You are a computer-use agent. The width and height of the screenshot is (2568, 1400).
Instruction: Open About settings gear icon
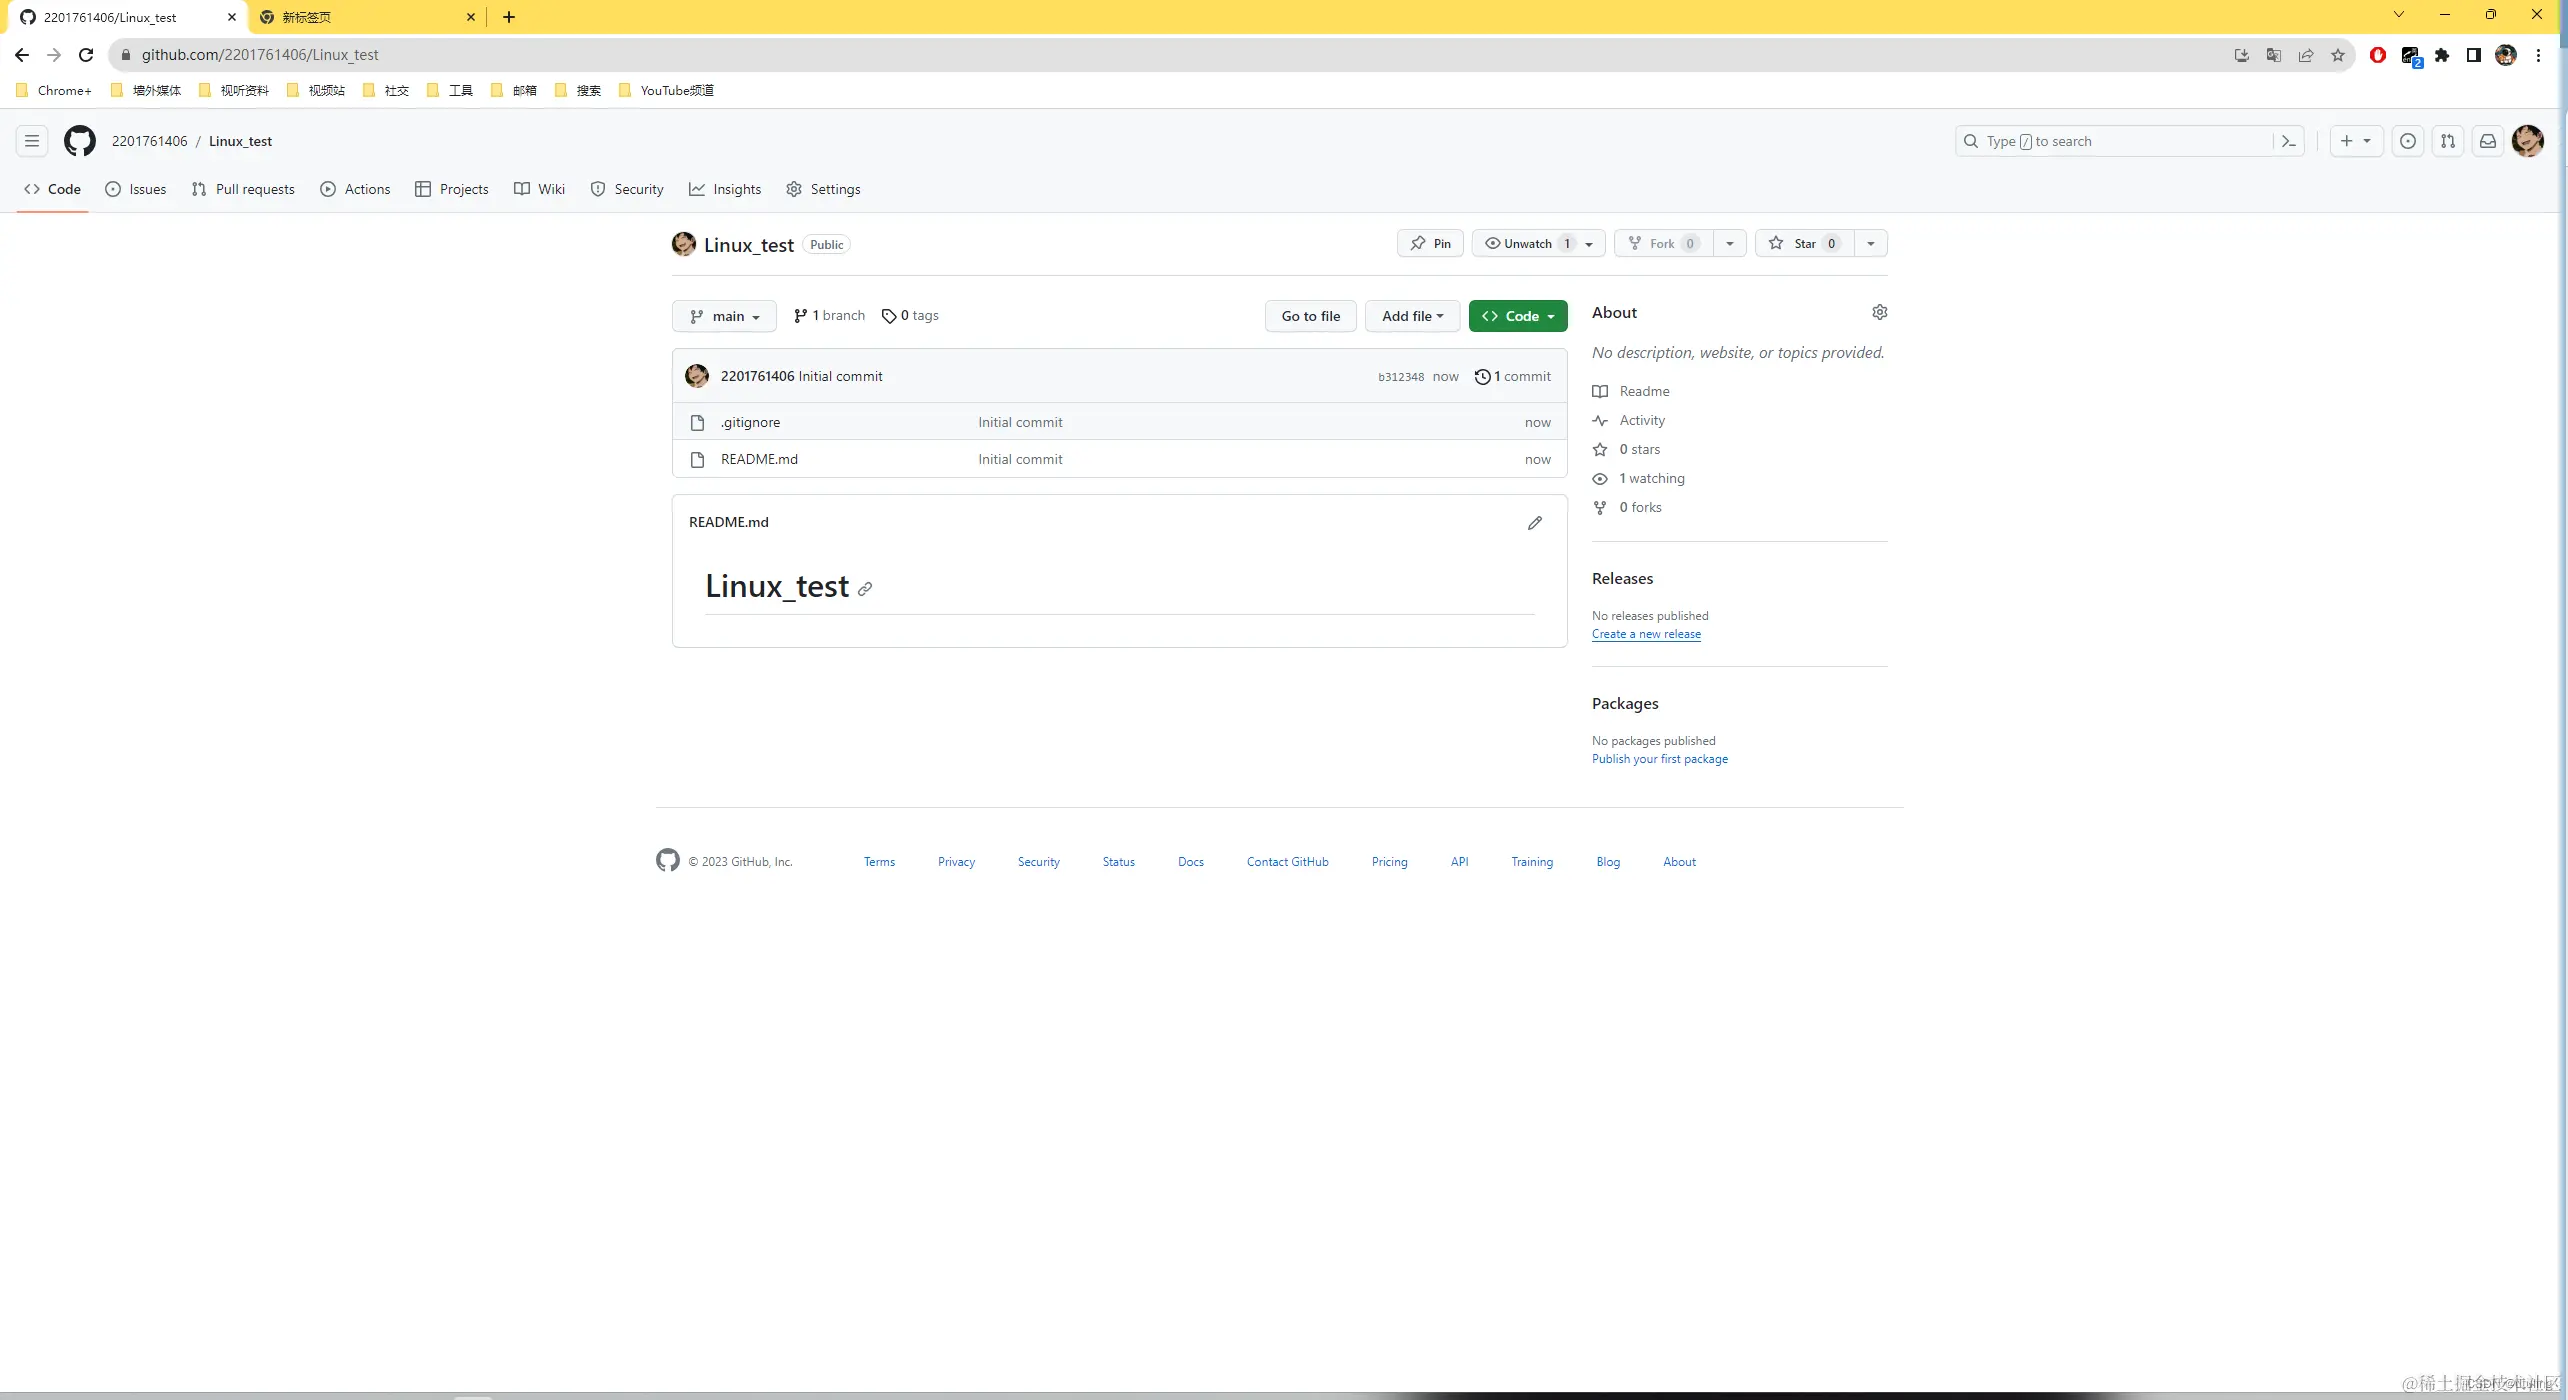pyautogui.click(x=1879, y=312)
